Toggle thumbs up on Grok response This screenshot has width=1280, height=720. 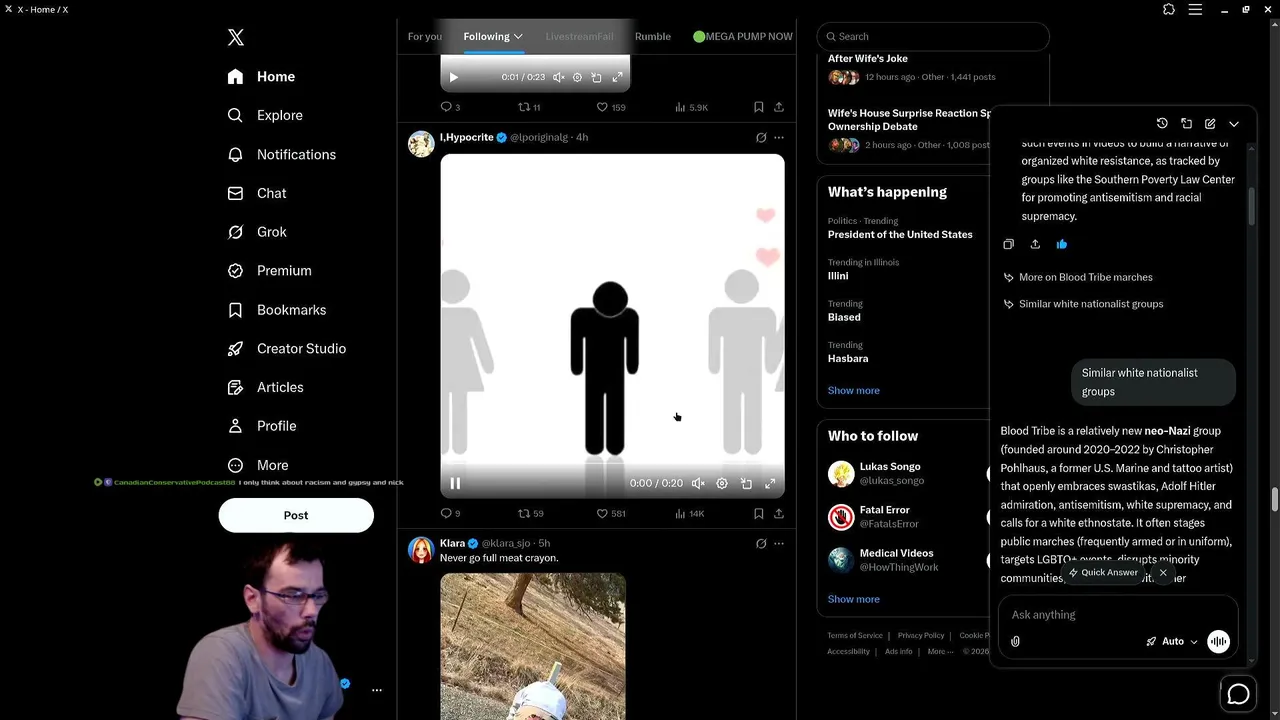click(1062, 244)
